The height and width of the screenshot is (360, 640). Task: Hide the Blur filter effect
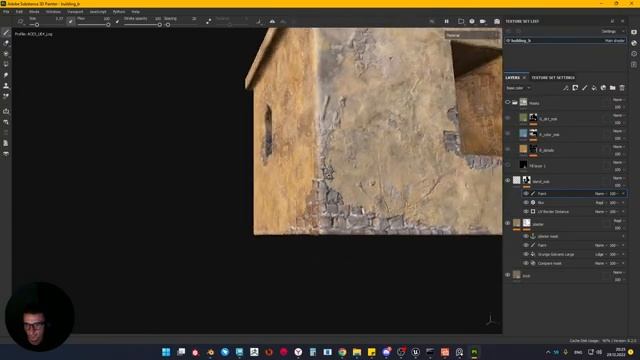point(526,202)
